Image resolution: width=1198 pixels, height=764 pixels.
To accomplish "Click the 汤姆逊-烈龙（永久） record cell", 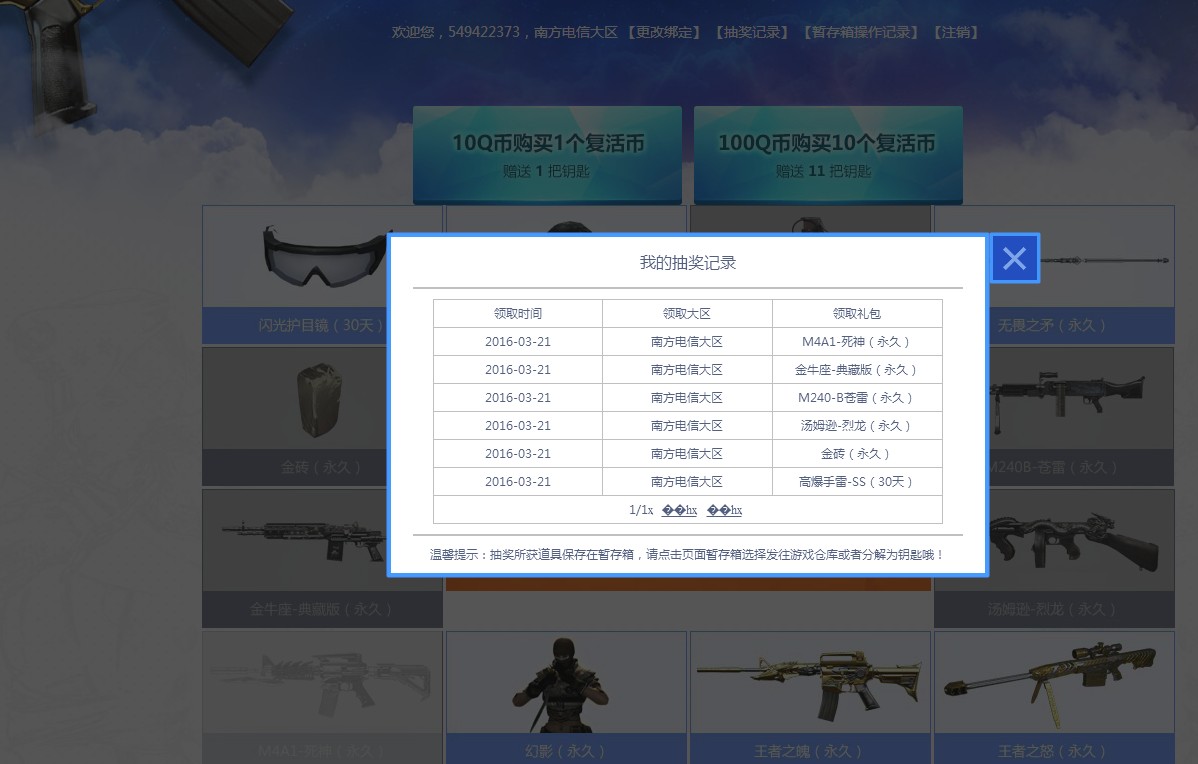I will click(856, 426).
